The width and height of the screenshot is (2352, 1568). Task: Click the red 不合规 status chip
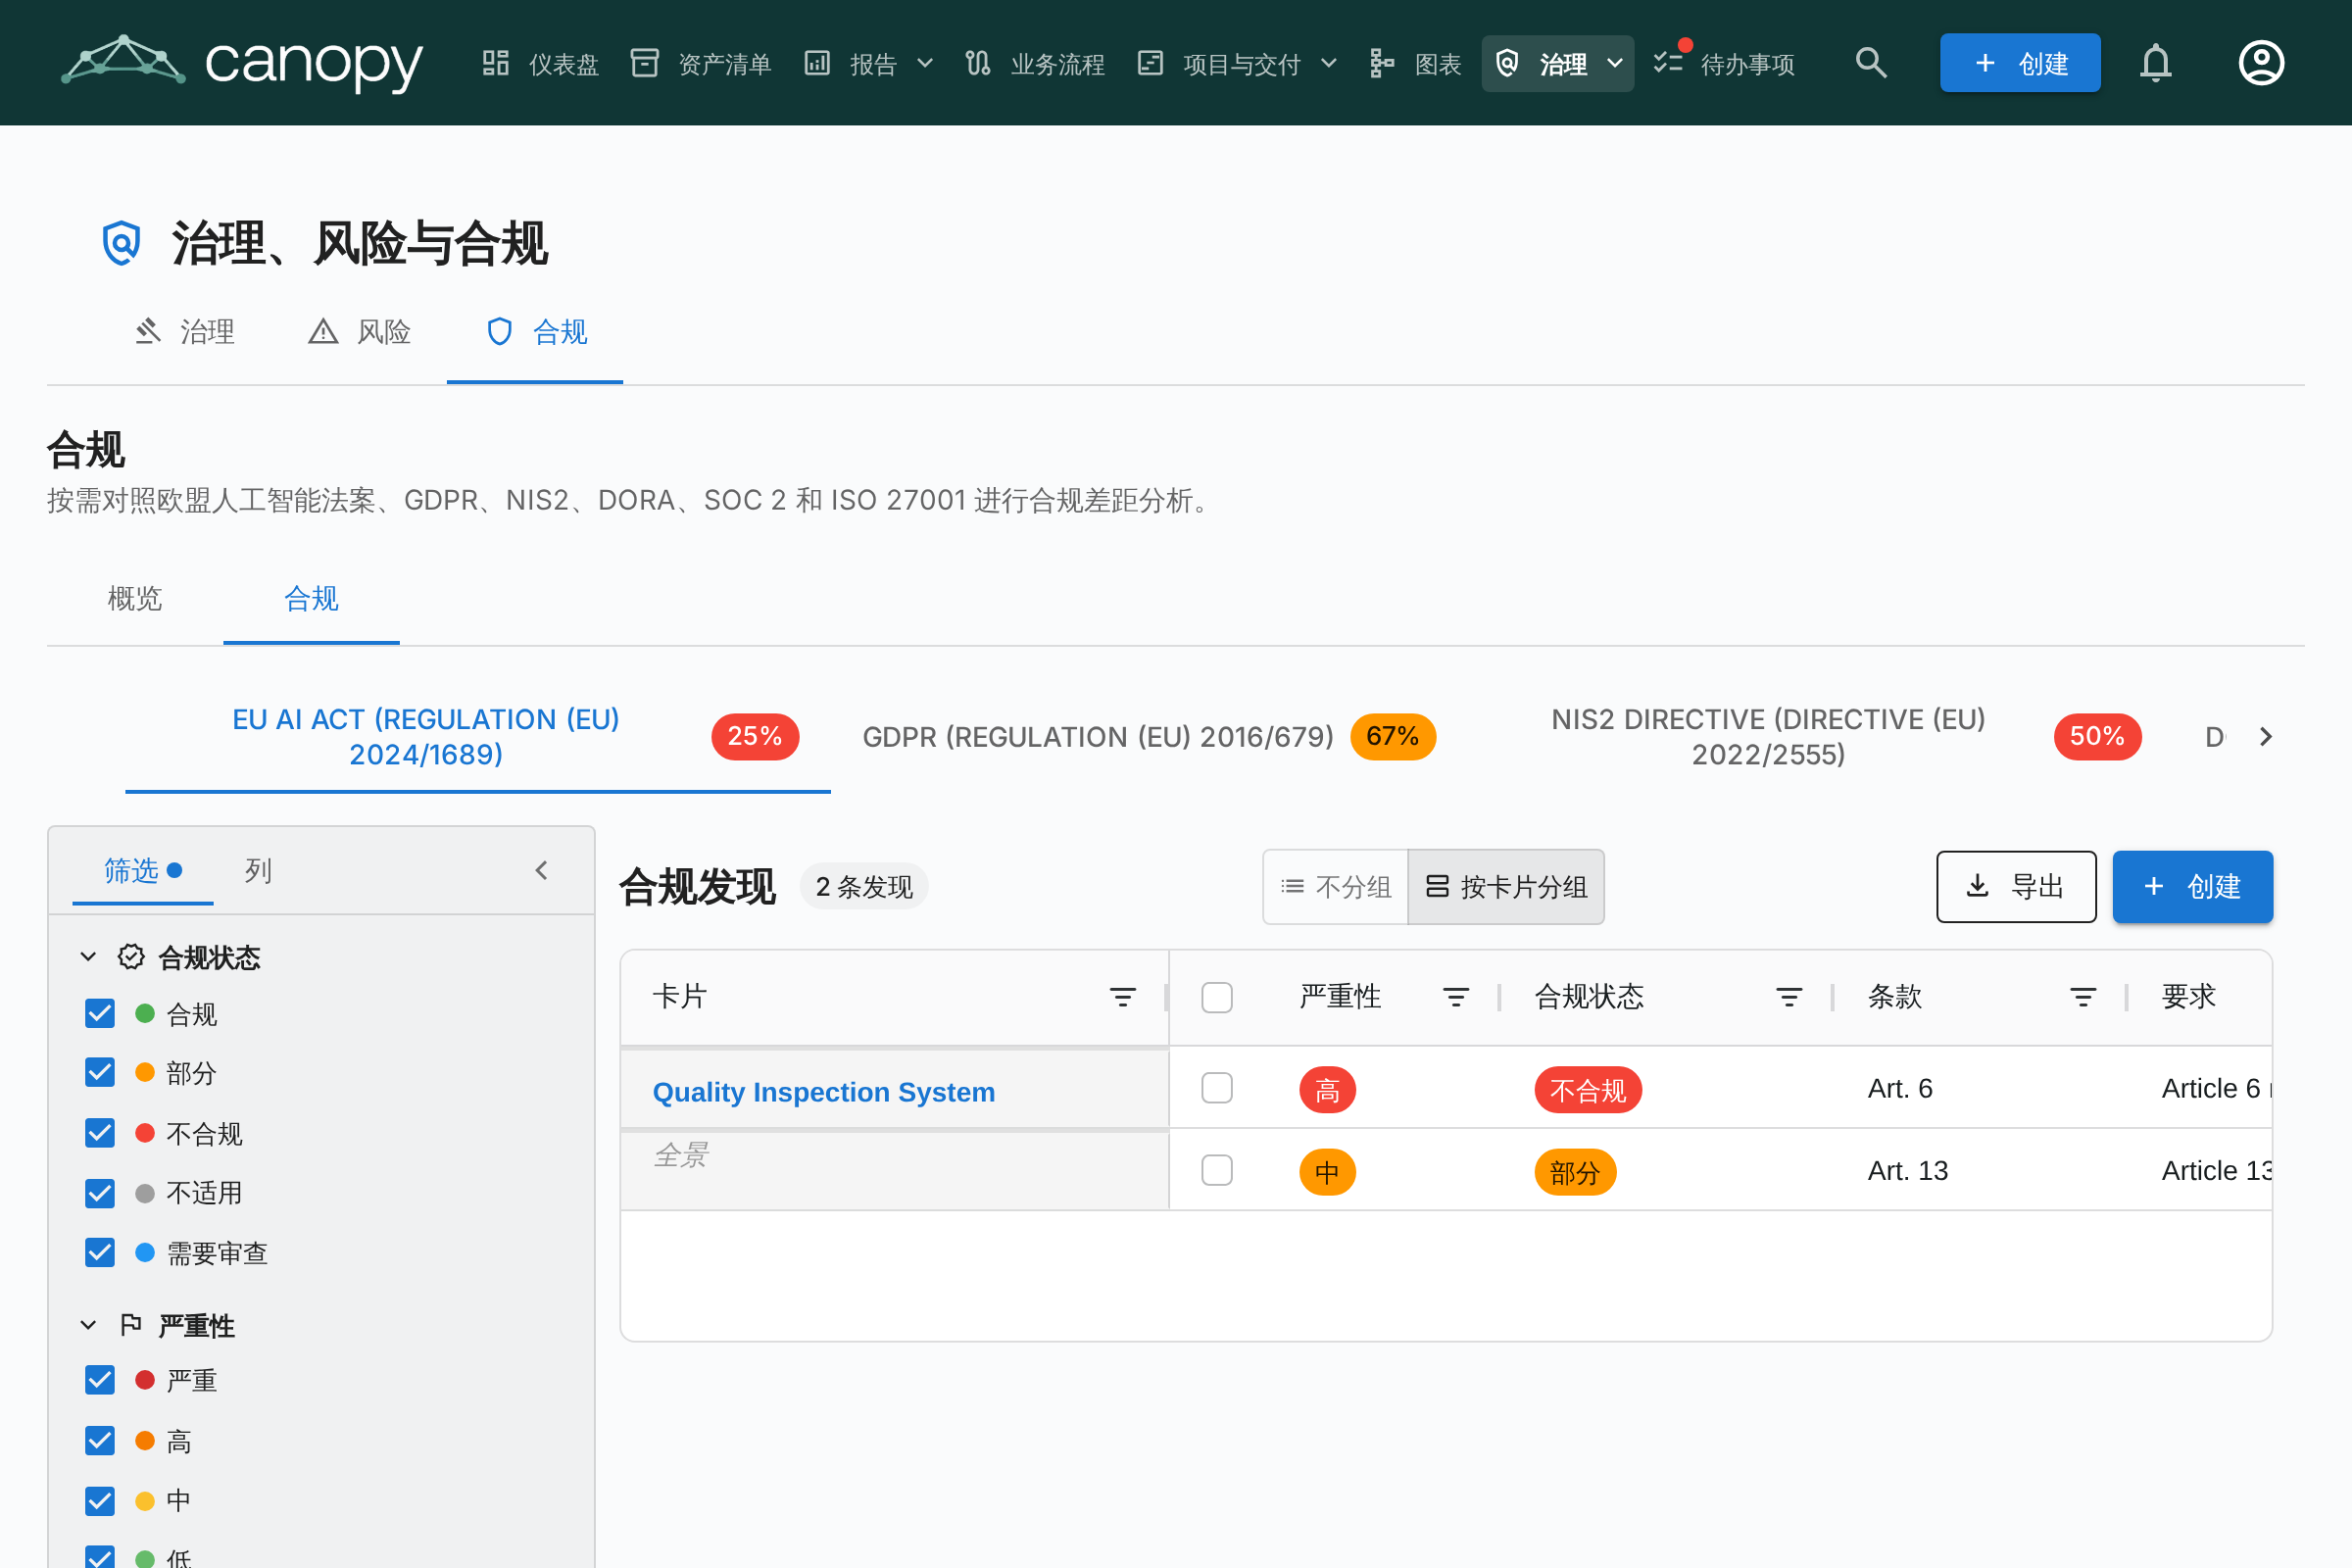[x=1588, y=1090]
